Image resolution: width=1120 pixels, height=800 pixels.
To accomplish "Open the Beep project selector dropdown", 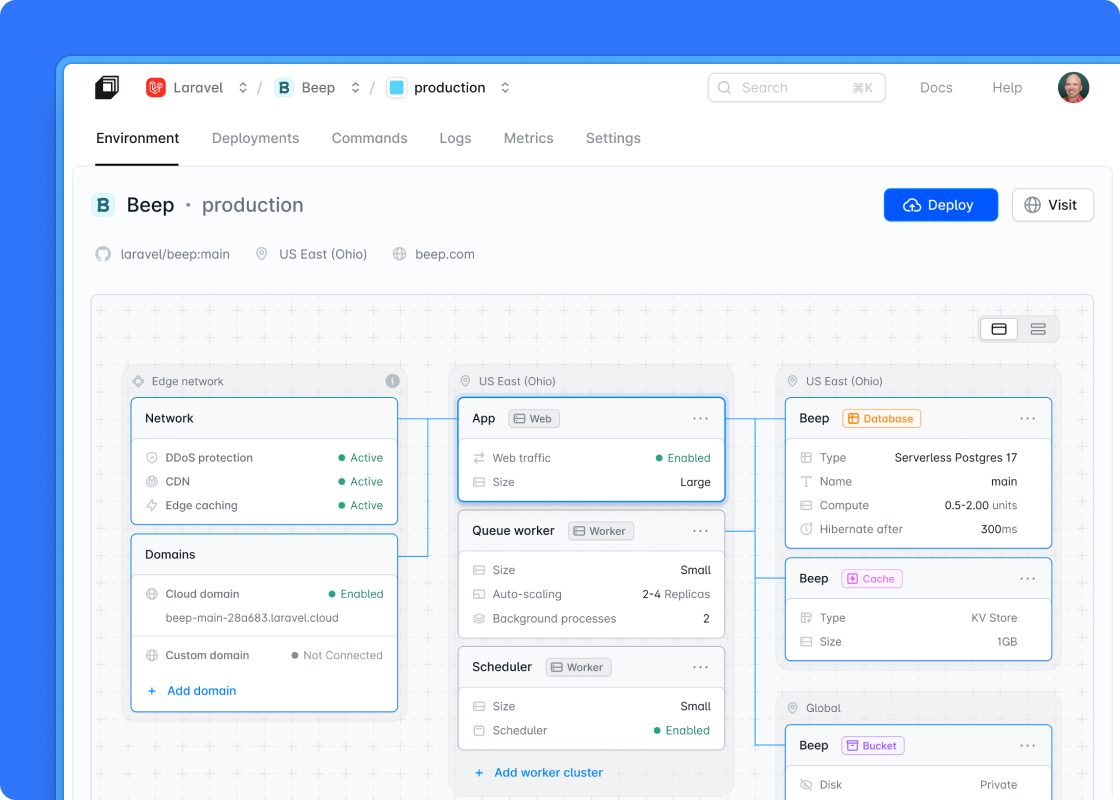I will (355, 87).
